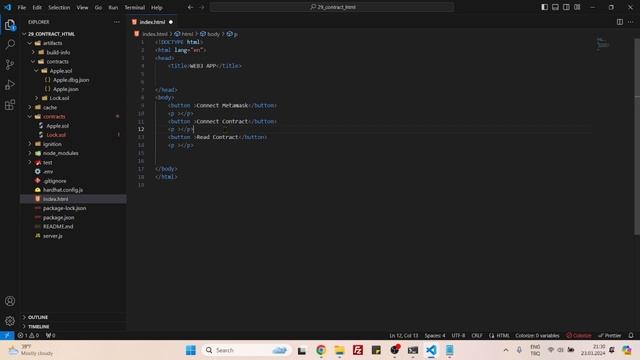The image size is (640, 360).
Task: Open the Terminal menu
Action: [x=135, y=7]
